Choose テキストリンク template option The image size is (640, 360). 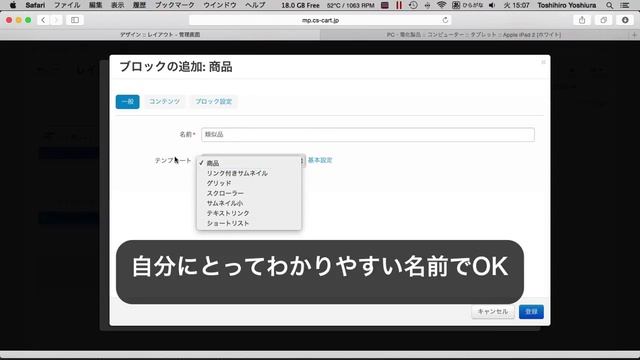(249, 213)
